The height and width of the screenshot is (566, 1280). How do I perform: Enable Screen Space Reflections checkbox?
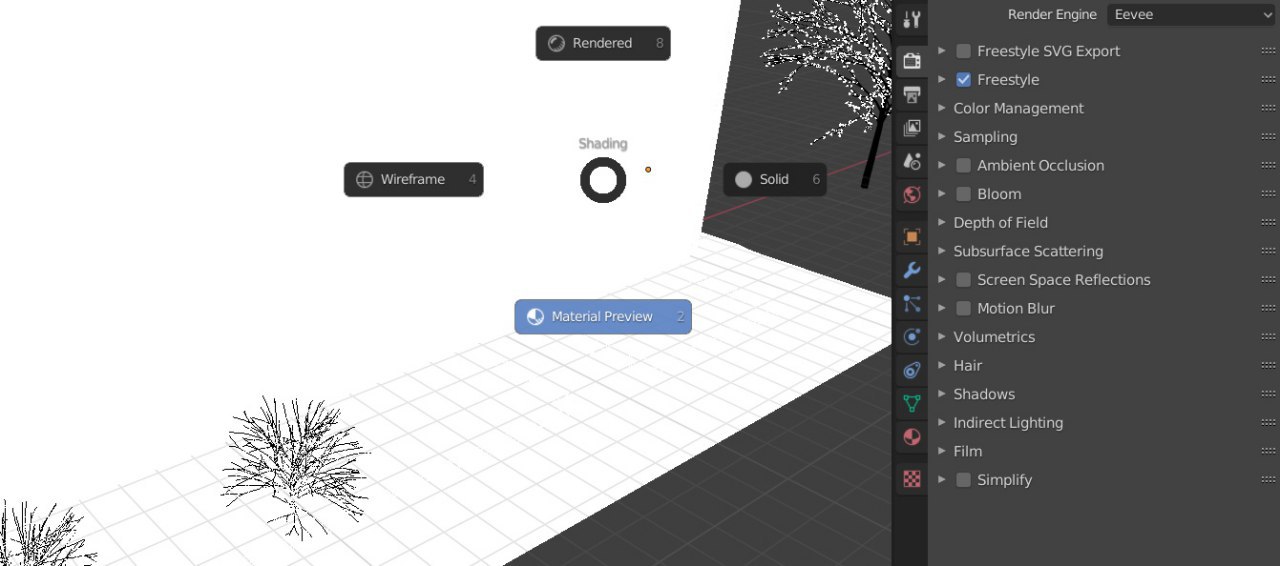click(963, 280)
